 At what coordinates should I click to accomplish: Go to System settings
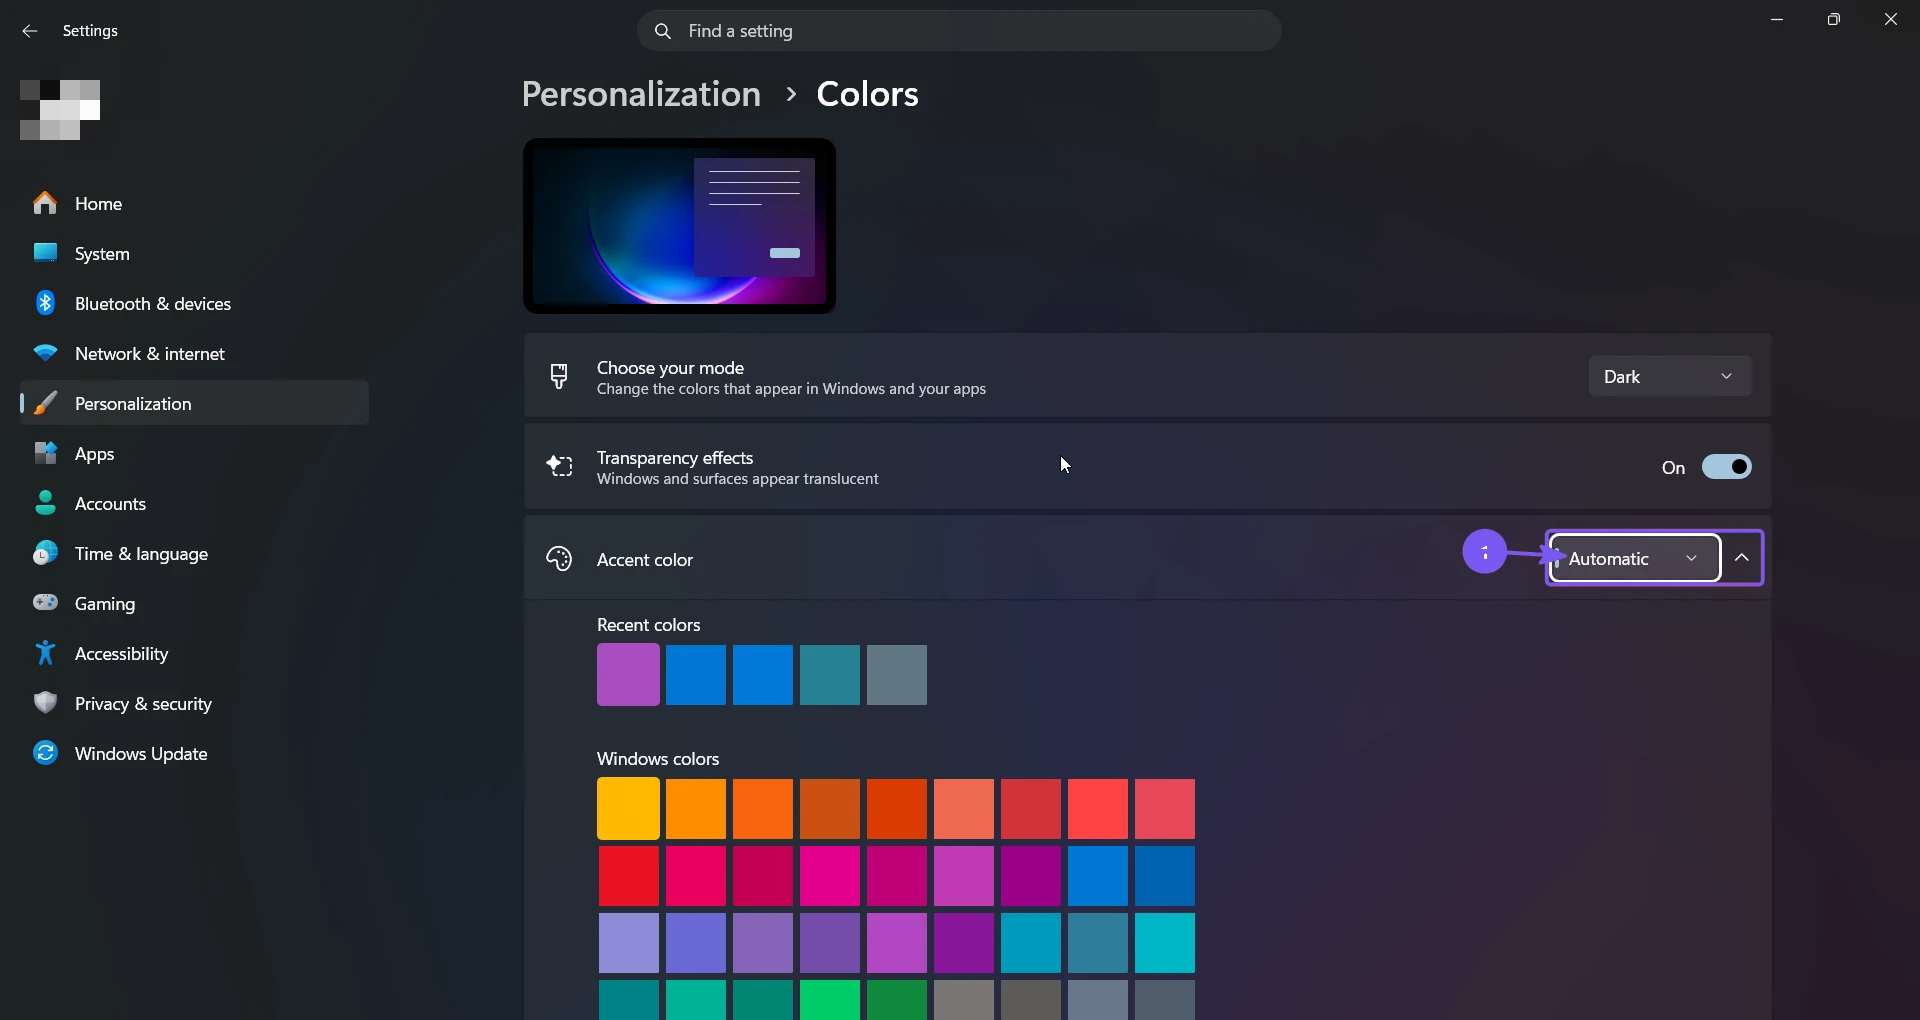click(x=194, y=253)
